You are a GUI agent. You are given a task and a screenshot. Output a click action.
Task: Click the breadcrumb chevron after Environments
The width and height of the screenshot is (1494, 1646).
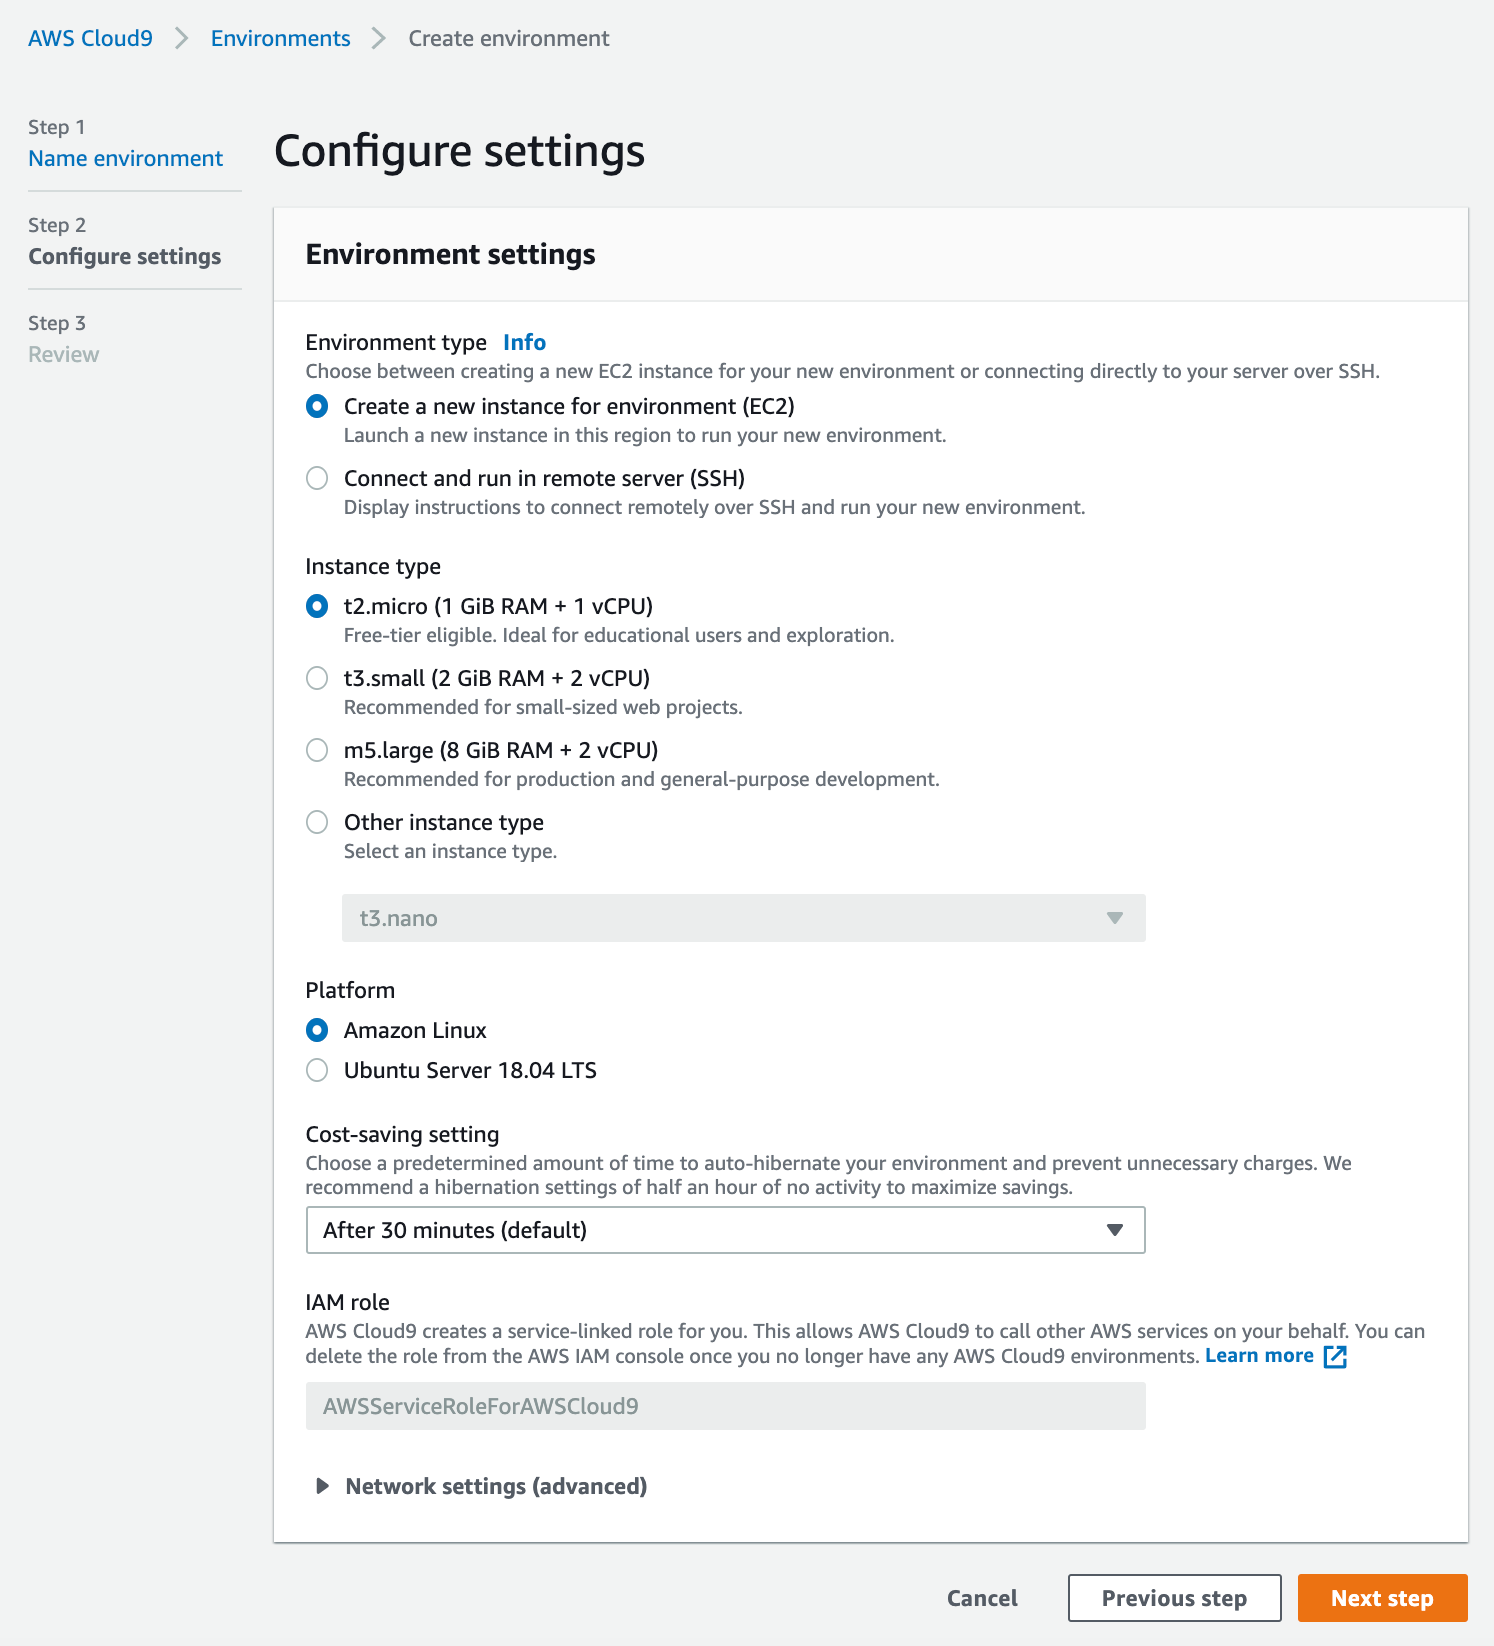click(379, 38)
